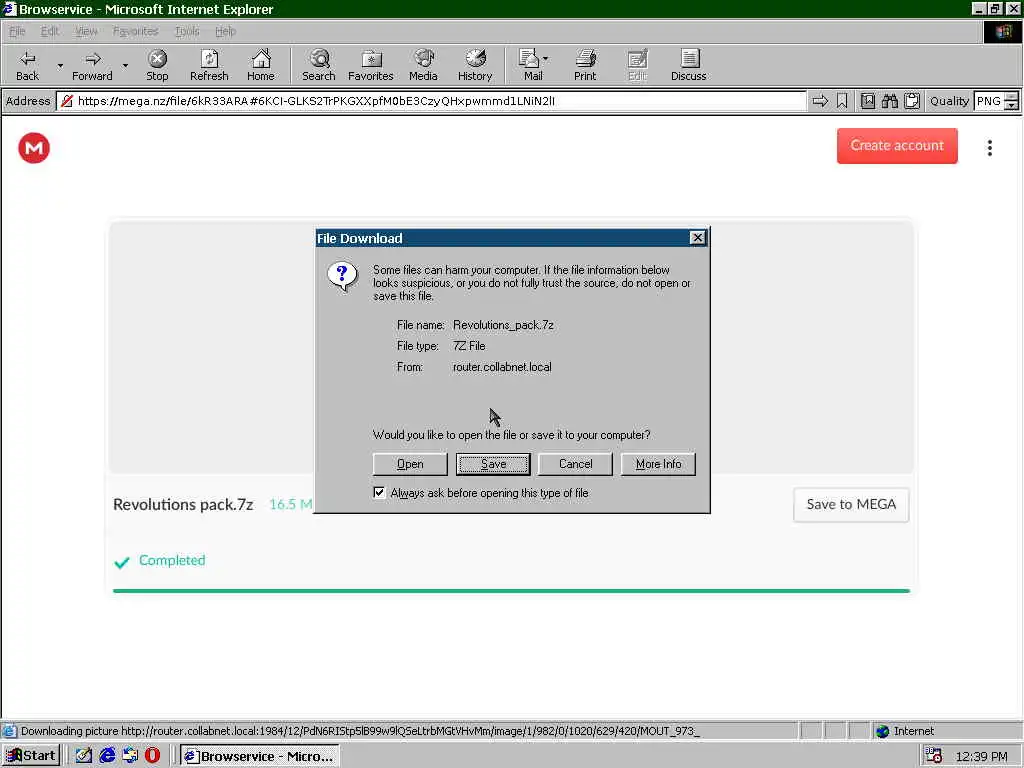Click the Edit toolbar button
Screen dimensions: 1024x768
tap(637, 65)
